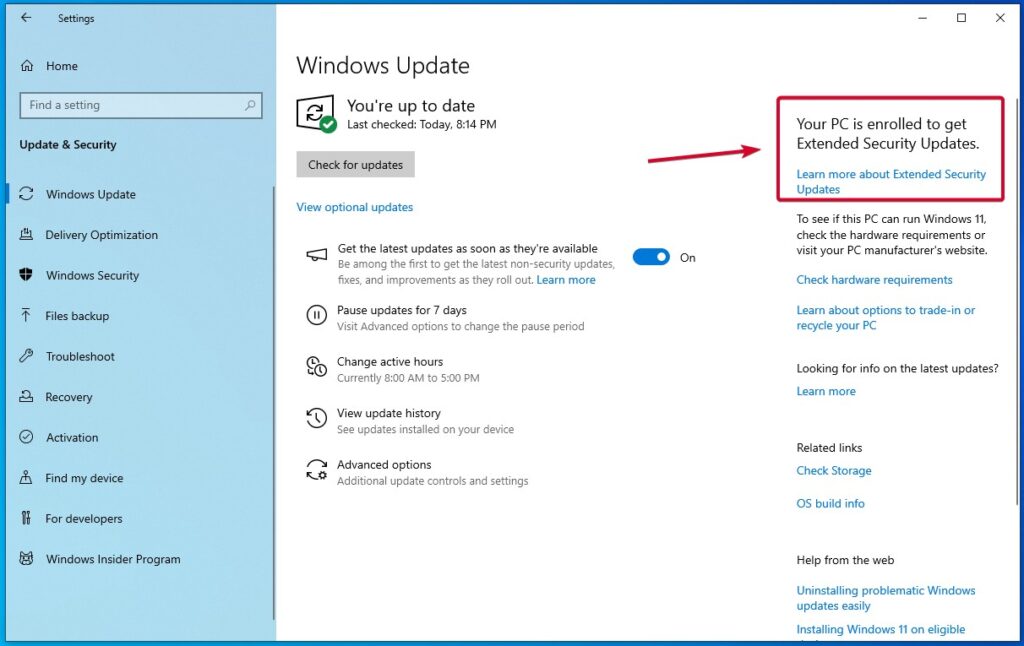Click Check hardware requirements for Windows 11
Viewport: 1024px width, 646px height.
(874, 279)
